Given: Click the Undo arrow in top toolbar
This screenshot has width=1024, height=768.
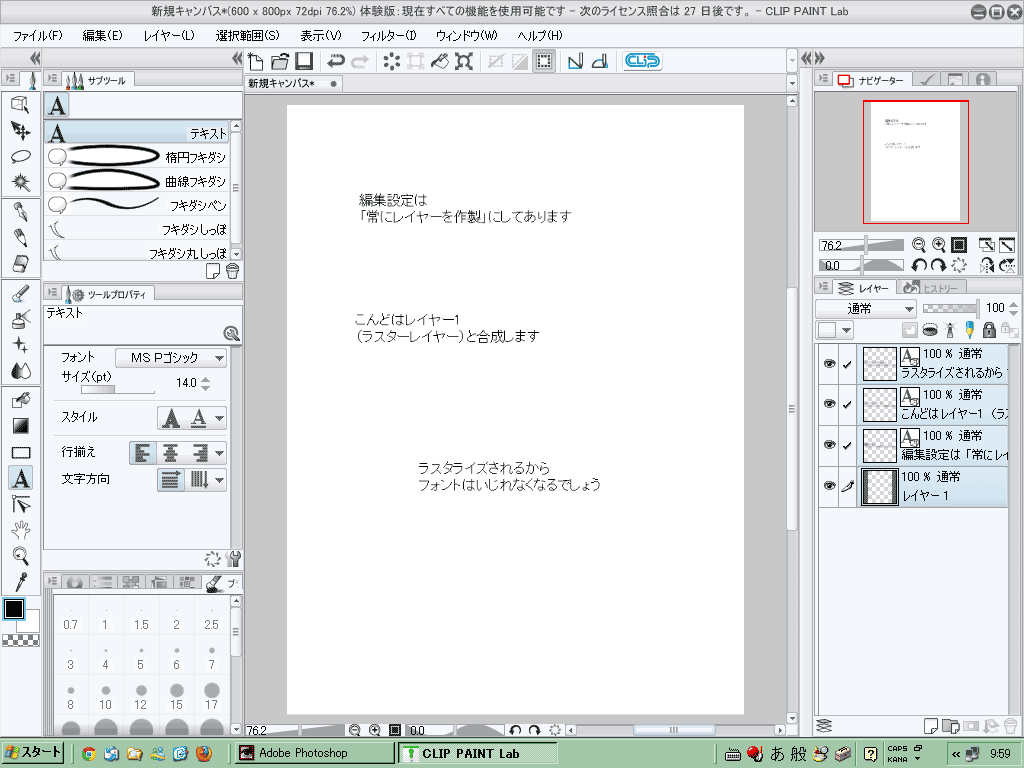Looking at the screenshot, I should 336,61.
